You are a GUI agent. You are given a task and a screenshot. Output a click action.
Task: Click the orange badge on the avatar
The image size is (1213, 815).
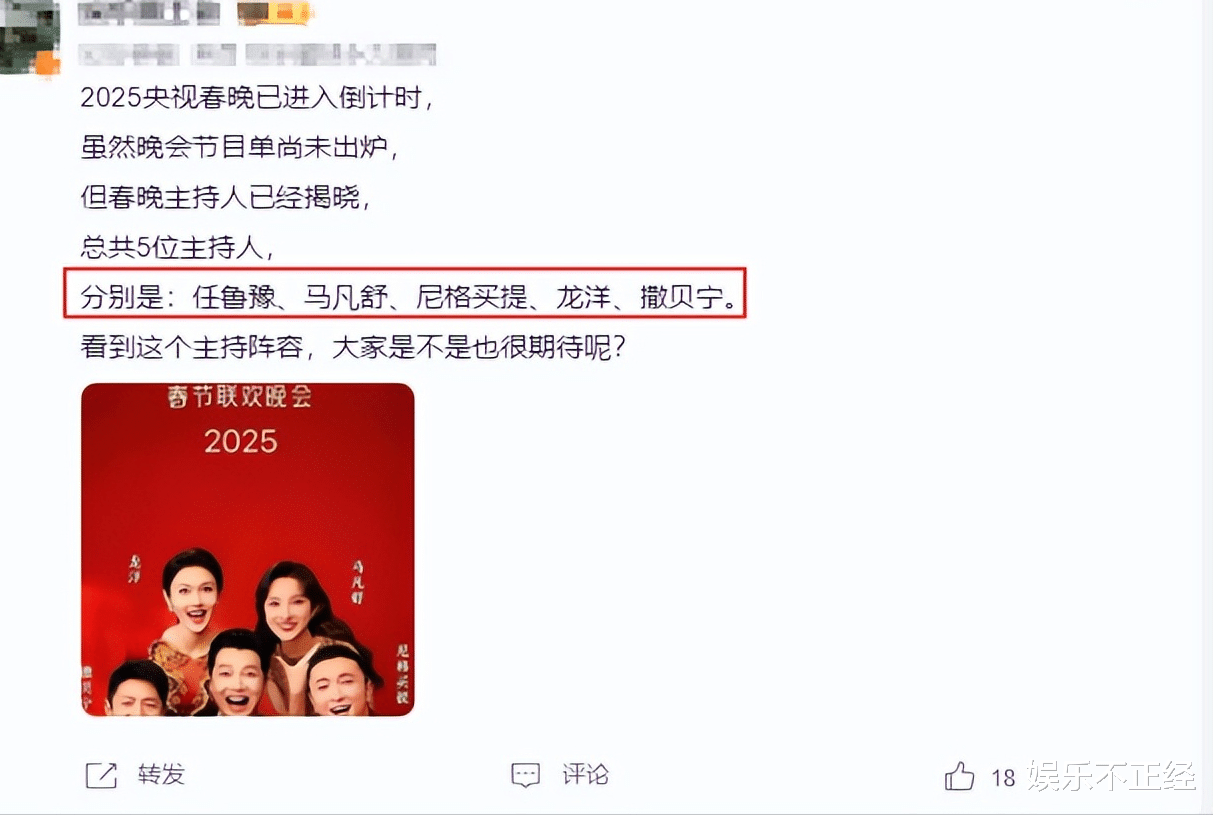coord(48,65)
